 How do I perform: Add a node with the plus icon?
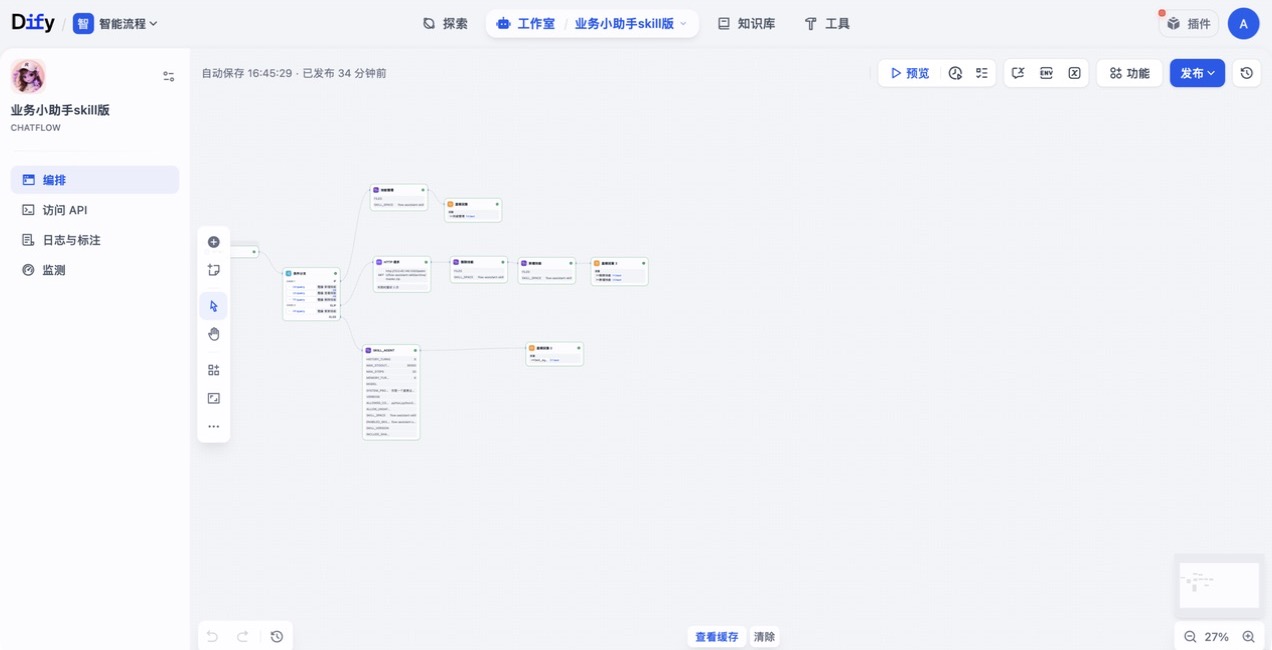coord(213,242)
